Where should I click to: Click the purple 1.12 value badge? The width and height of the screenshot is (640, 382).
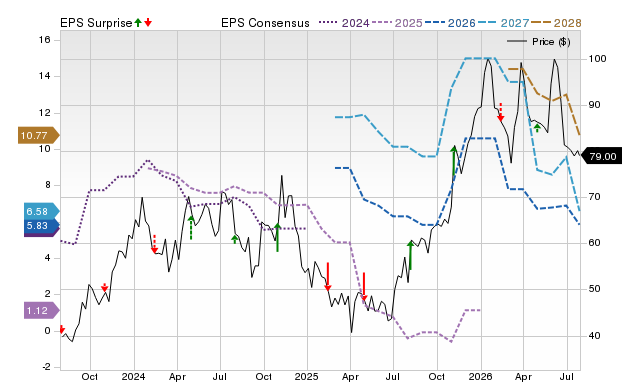[42, 311]
